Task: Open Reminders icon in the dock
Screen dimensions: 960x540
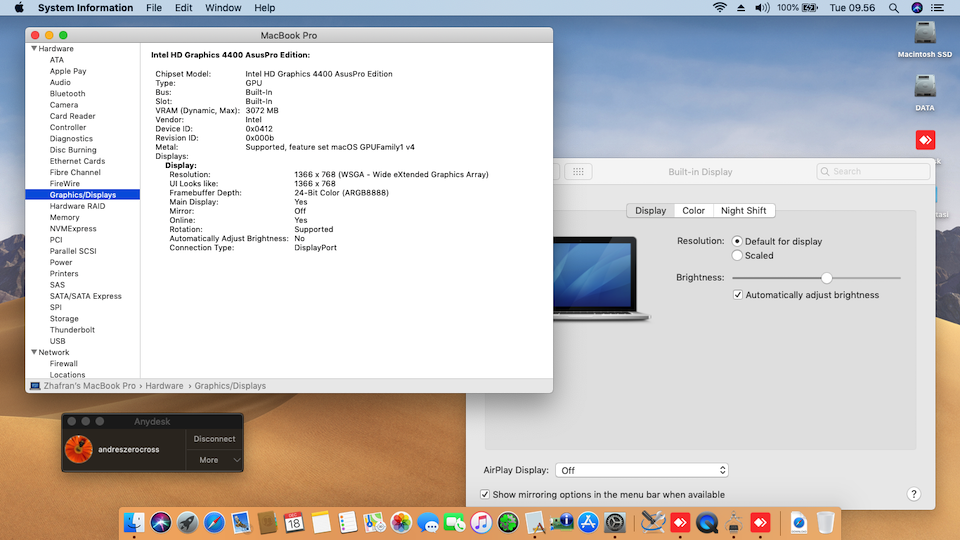Action: (x=347, y=523)
